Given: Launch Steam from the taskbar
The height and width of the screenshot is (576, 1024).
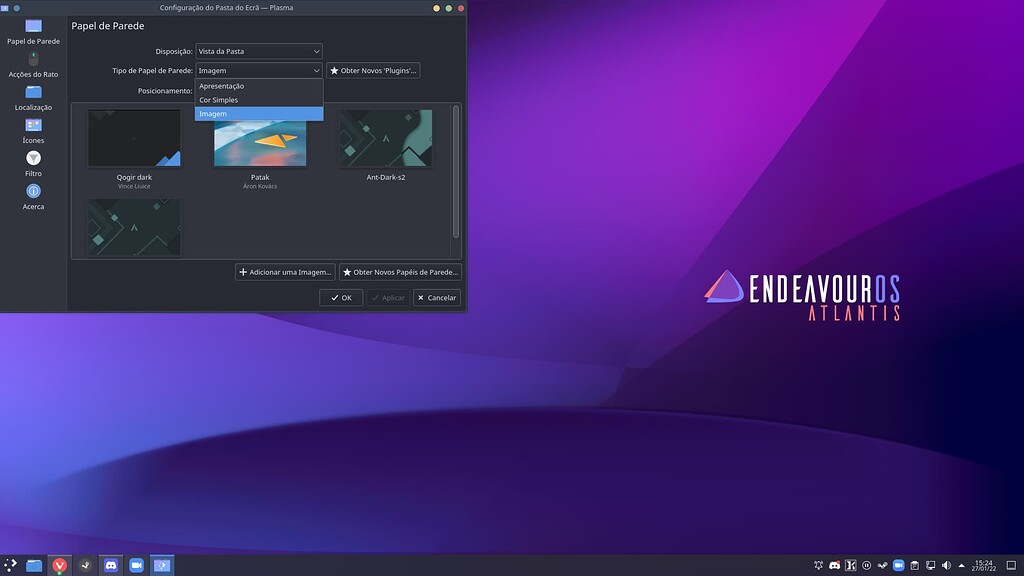Looking at the screenshot, I should [x=85, y=566].
